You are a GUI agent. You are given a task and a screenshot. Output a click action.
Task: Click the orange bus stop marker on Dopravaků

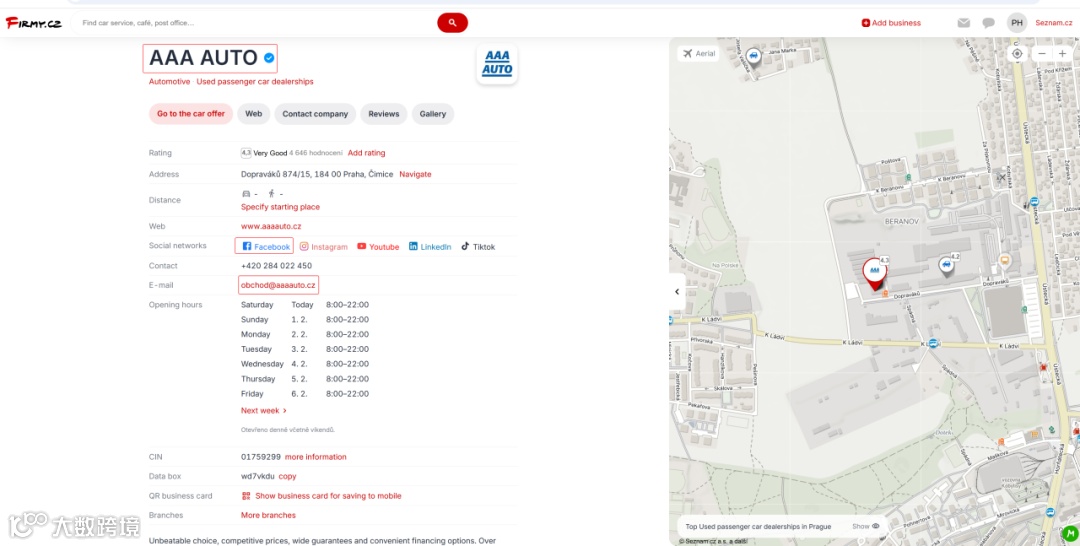[x=1004, y=260]
